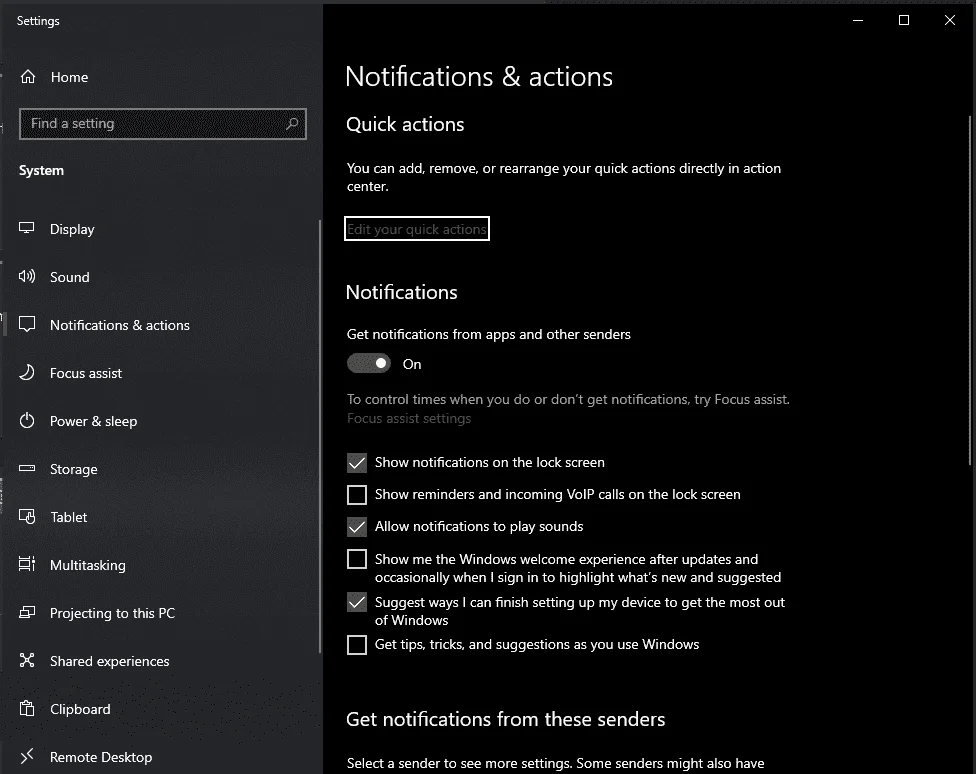976x774 pixels.
Task: Click Edit your quick actions link
Action: tap(416, 229)
